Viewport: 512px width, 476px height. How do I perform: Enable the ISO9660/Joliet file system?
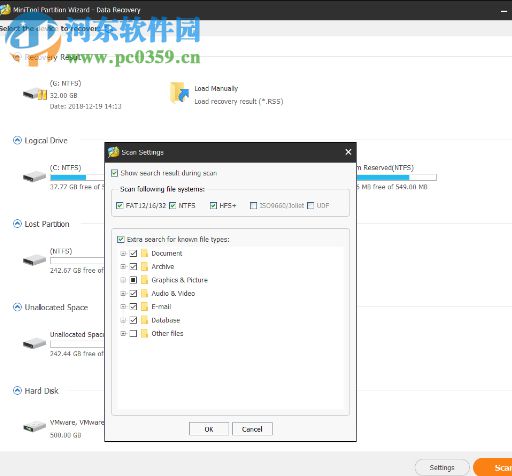[x=254, y=205]
